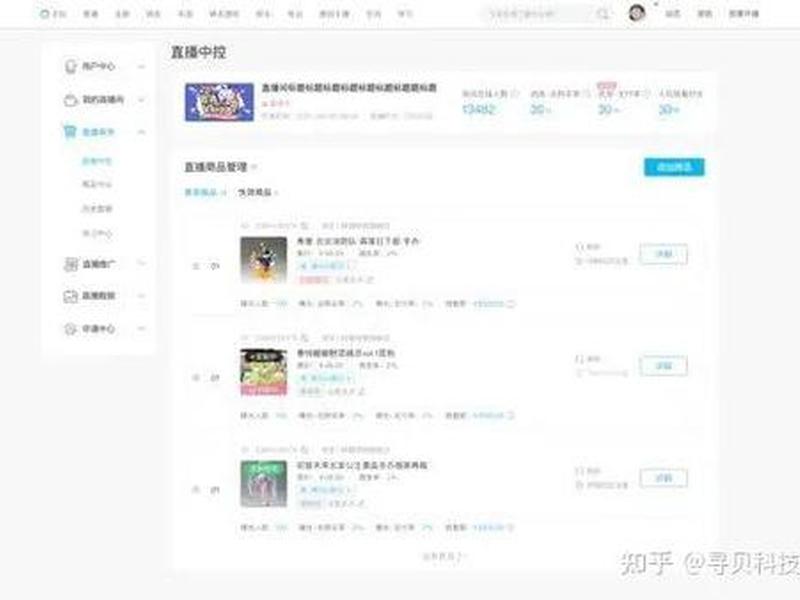Click the 用户中心 sidebar label

tap(99, 66)
